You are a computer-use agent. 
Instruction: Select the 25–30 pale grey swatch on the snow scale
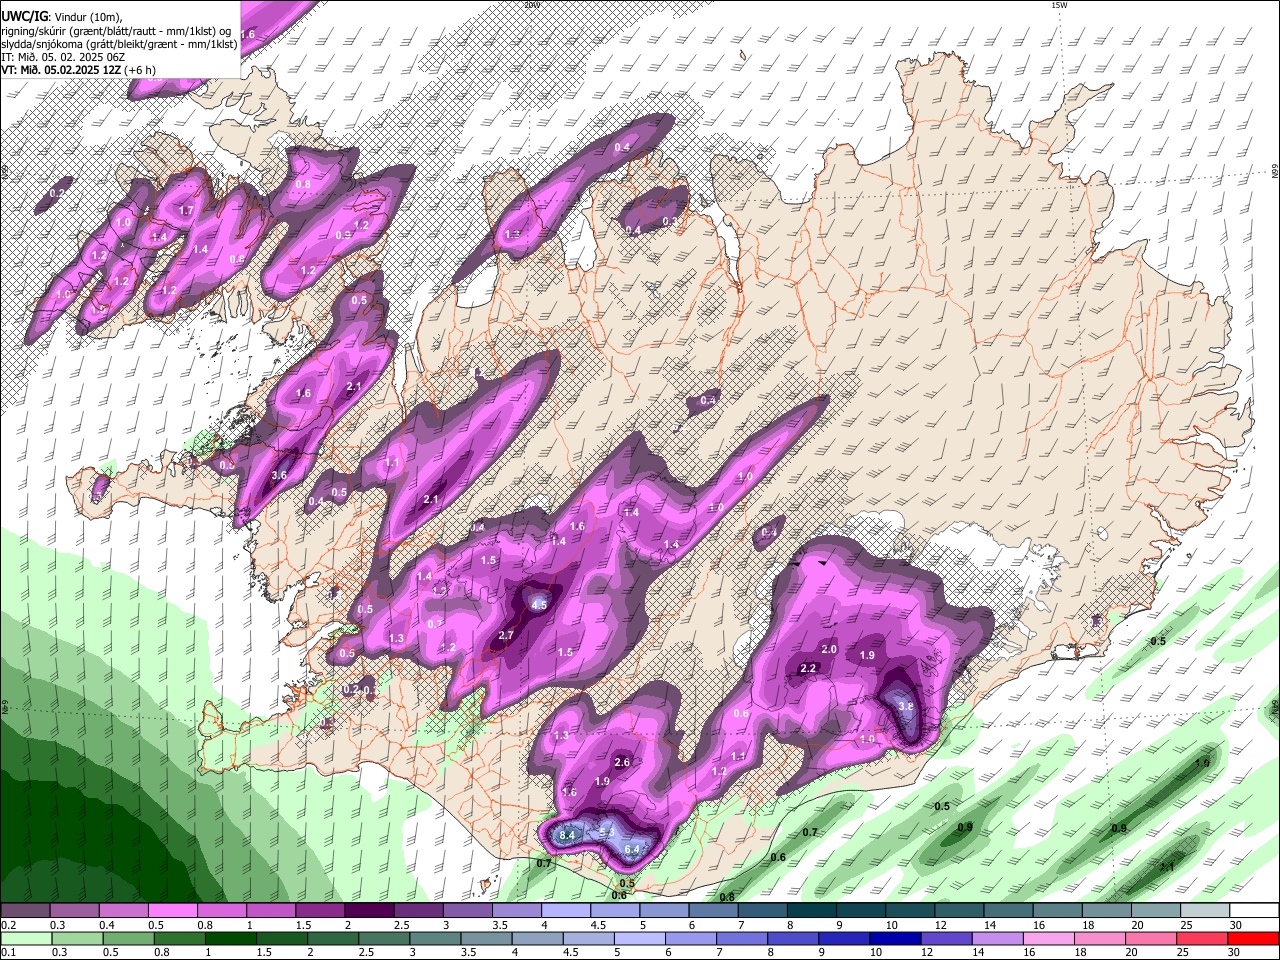click(x=1205, y=911)
